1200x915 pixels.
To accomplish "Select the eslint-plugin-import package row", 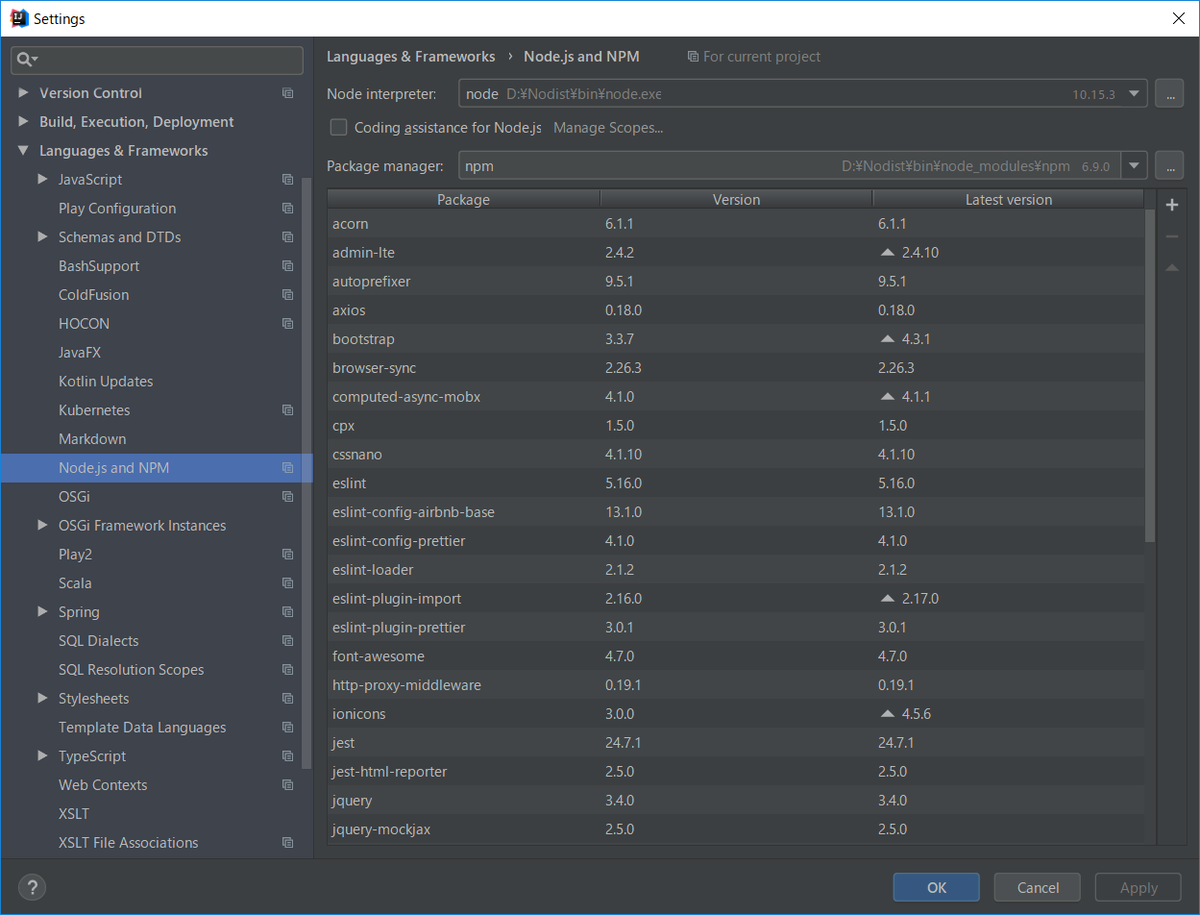I will pos(736,599).
